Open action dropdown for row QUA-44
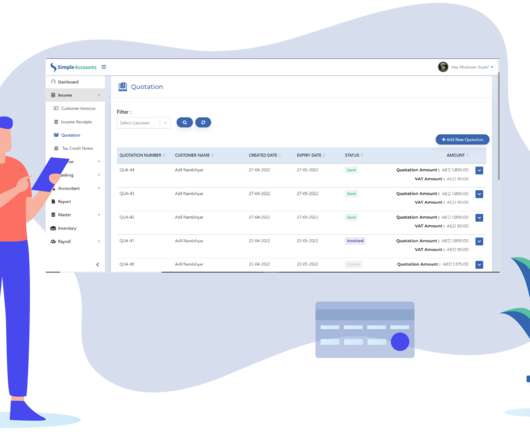The image size is (530, 442). click(x=479, y=170)
